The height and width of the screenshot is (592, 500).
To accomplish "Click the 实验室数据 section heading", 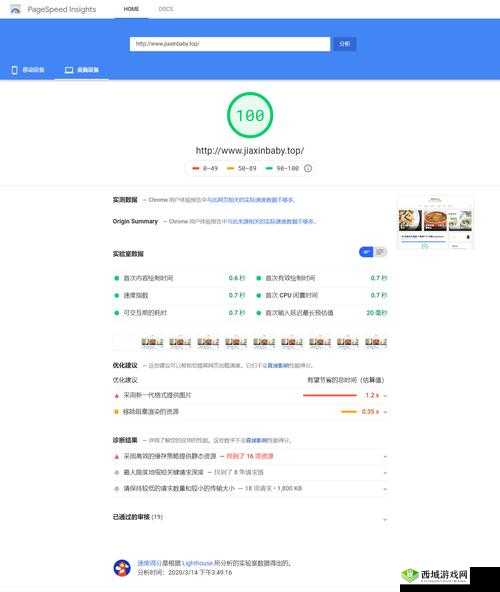I will (x=128, y=254).
